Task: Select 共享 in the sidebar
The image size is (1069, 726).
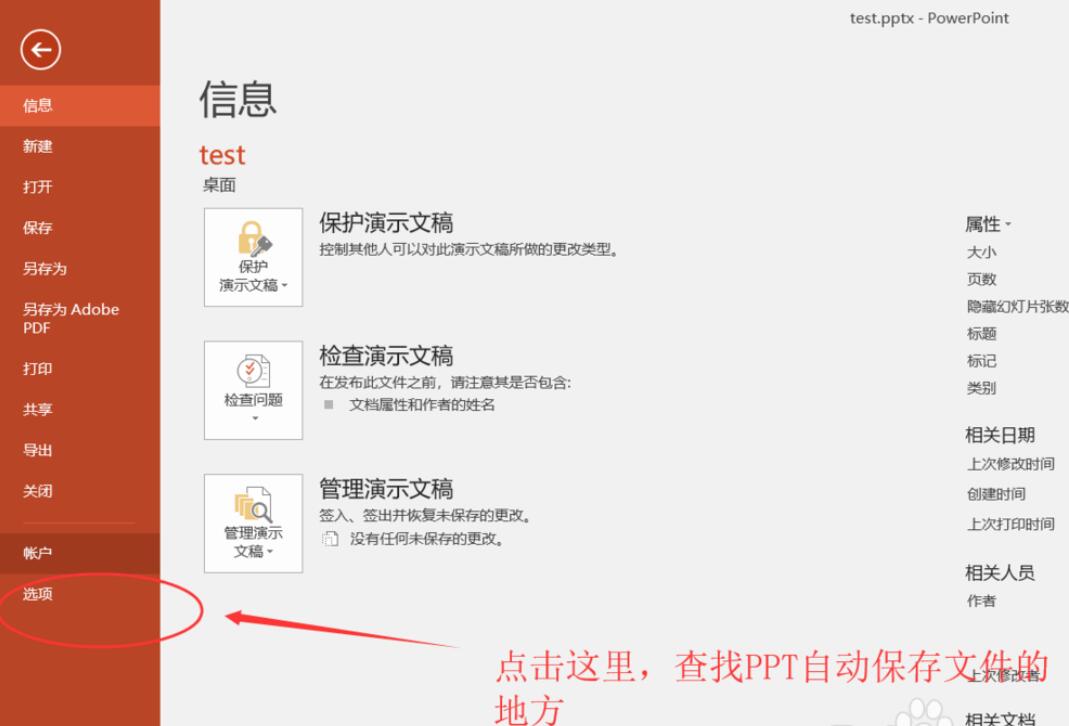Action: pos(36,409)
